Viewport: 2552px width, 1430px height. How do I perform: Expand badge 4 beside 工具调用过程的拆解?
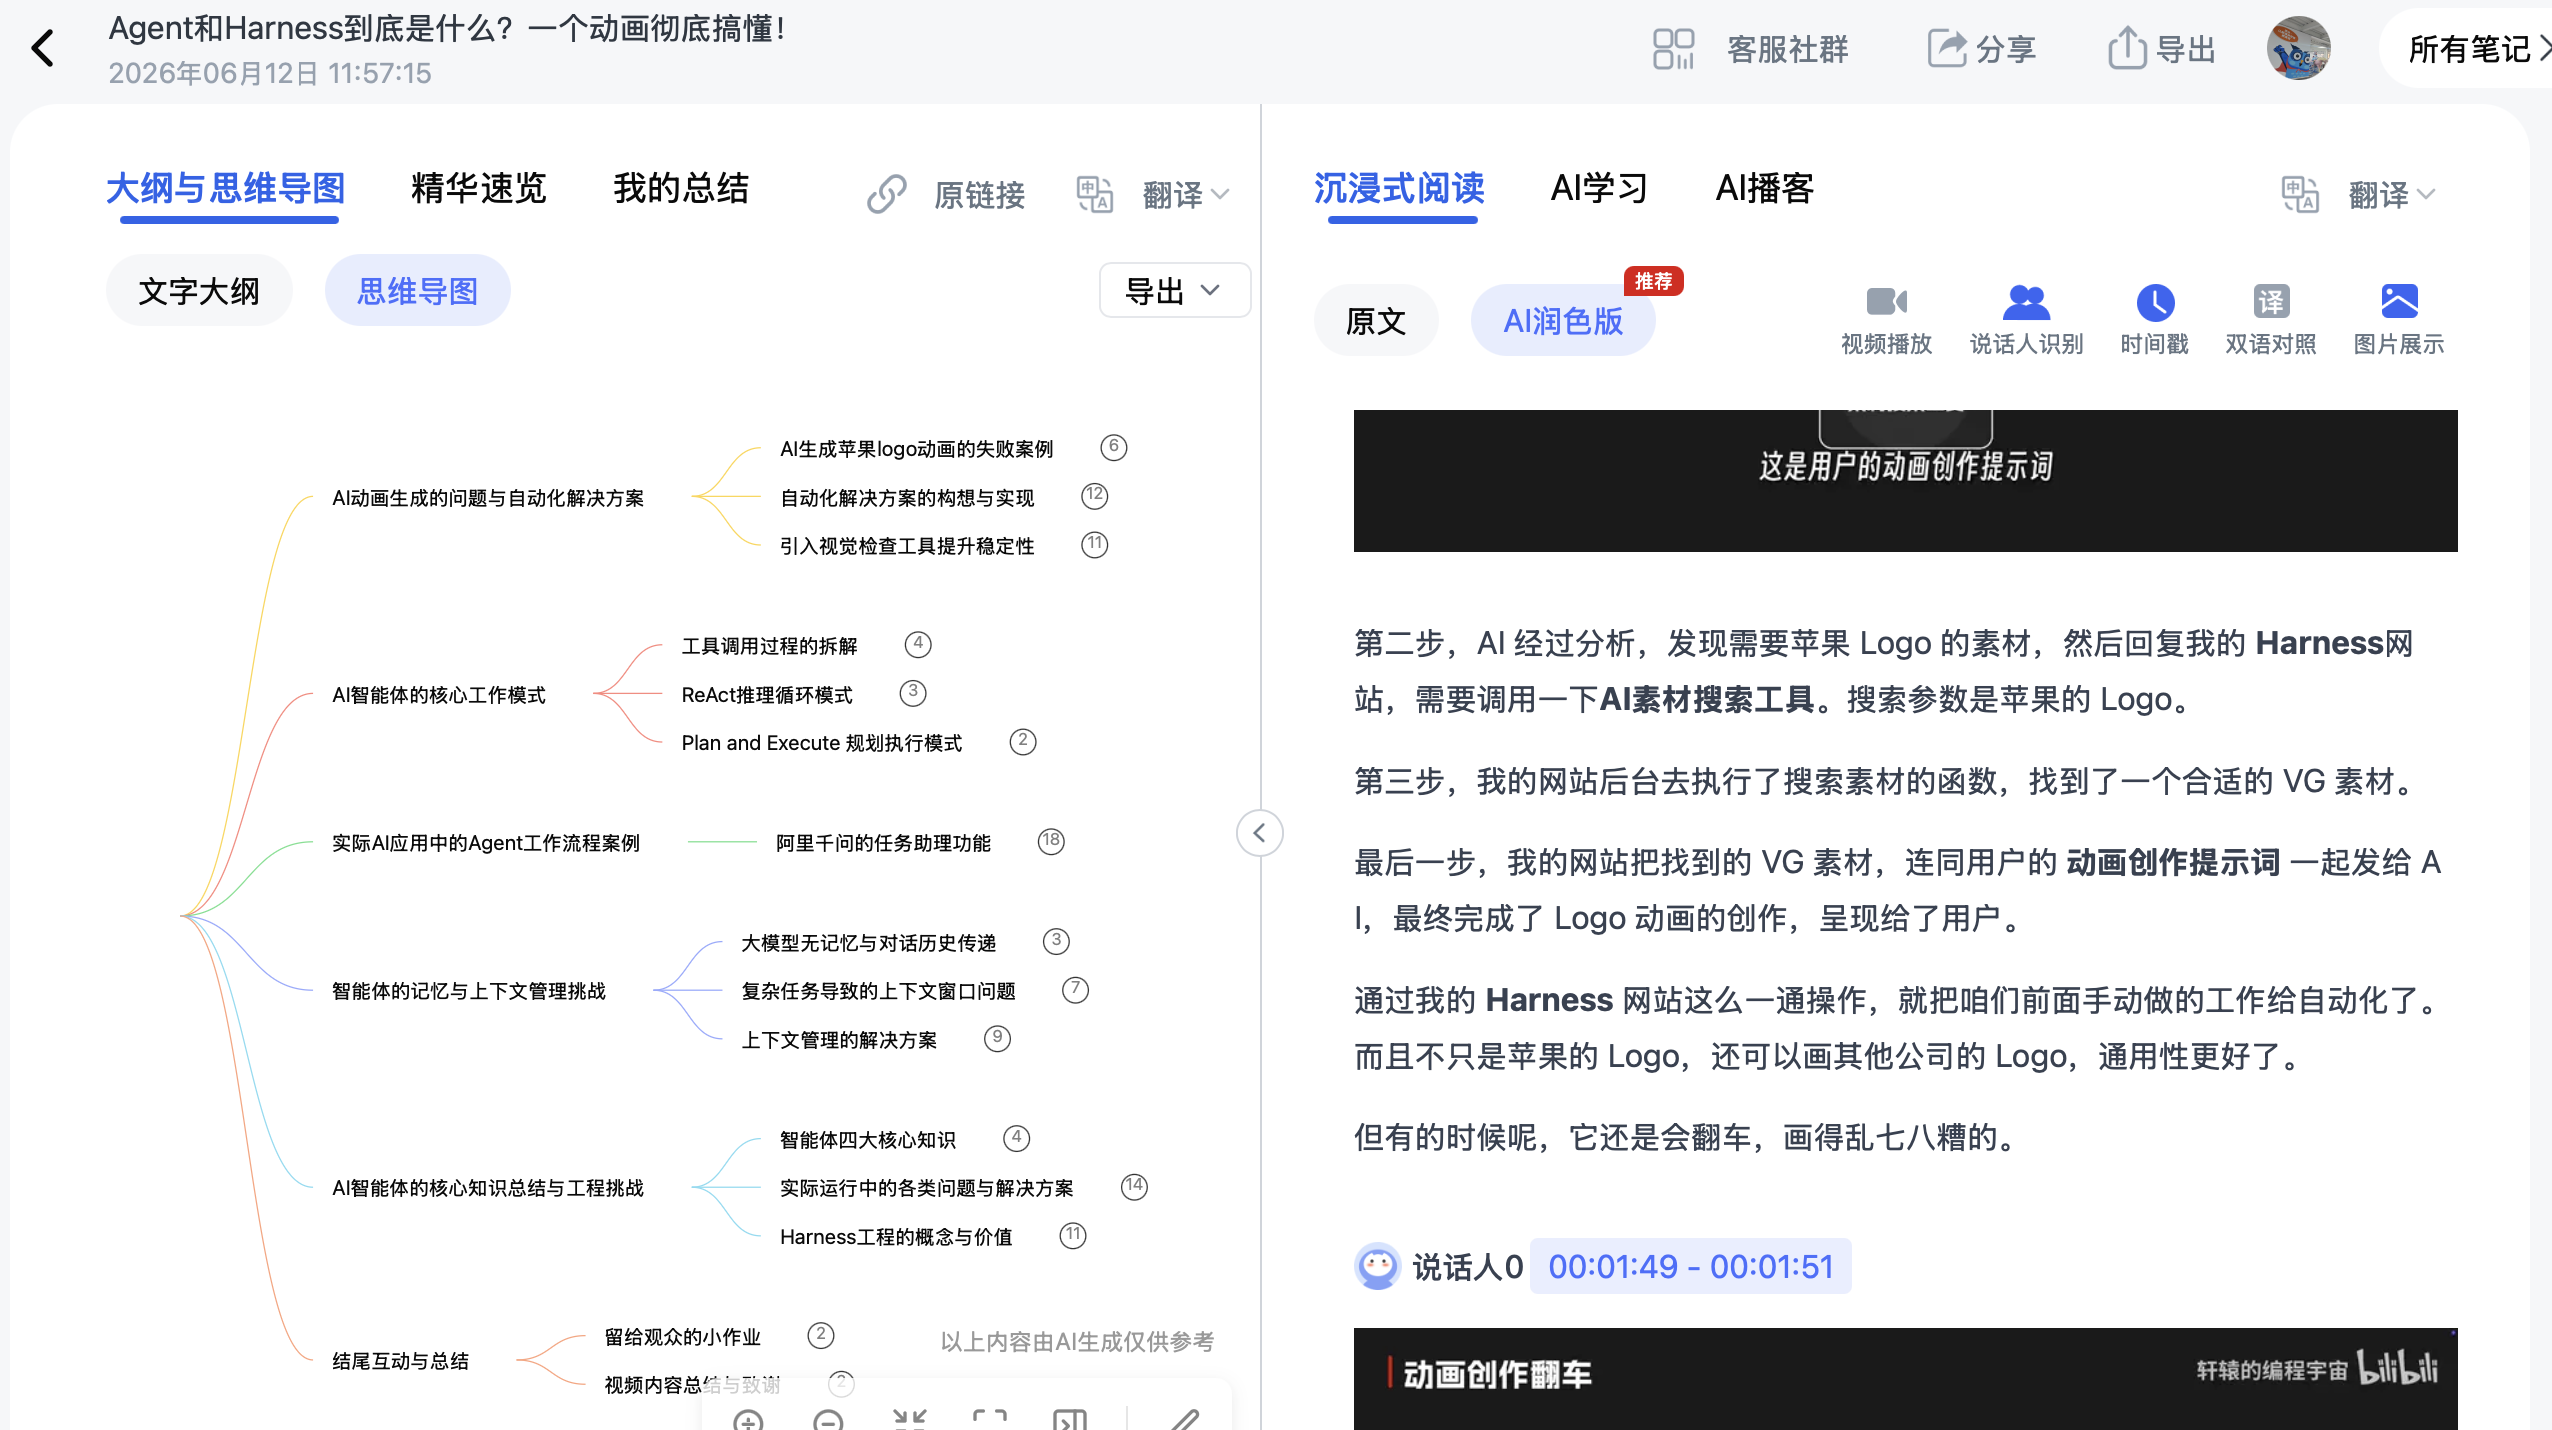[x=918, y=644]
